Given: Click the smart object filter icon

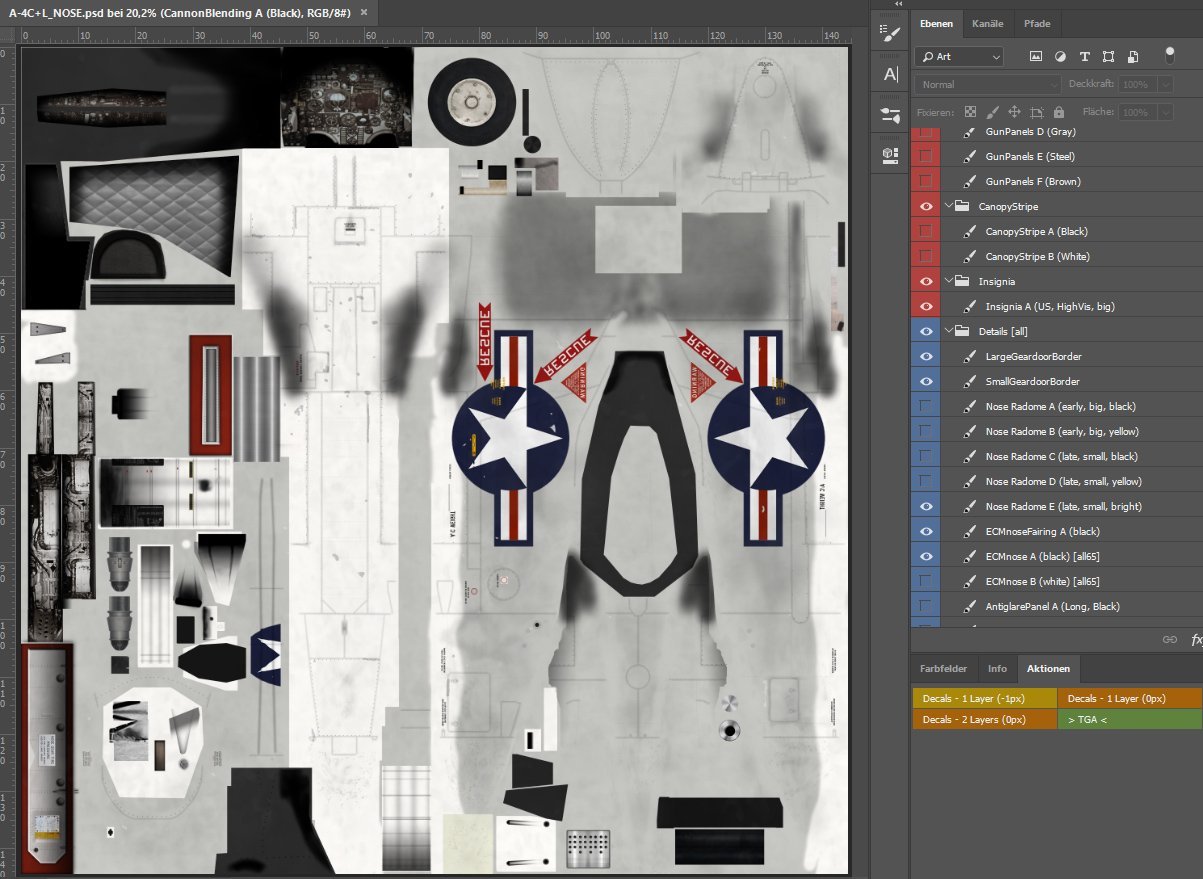Looking at the screenshot, I should click(1131, 56).
